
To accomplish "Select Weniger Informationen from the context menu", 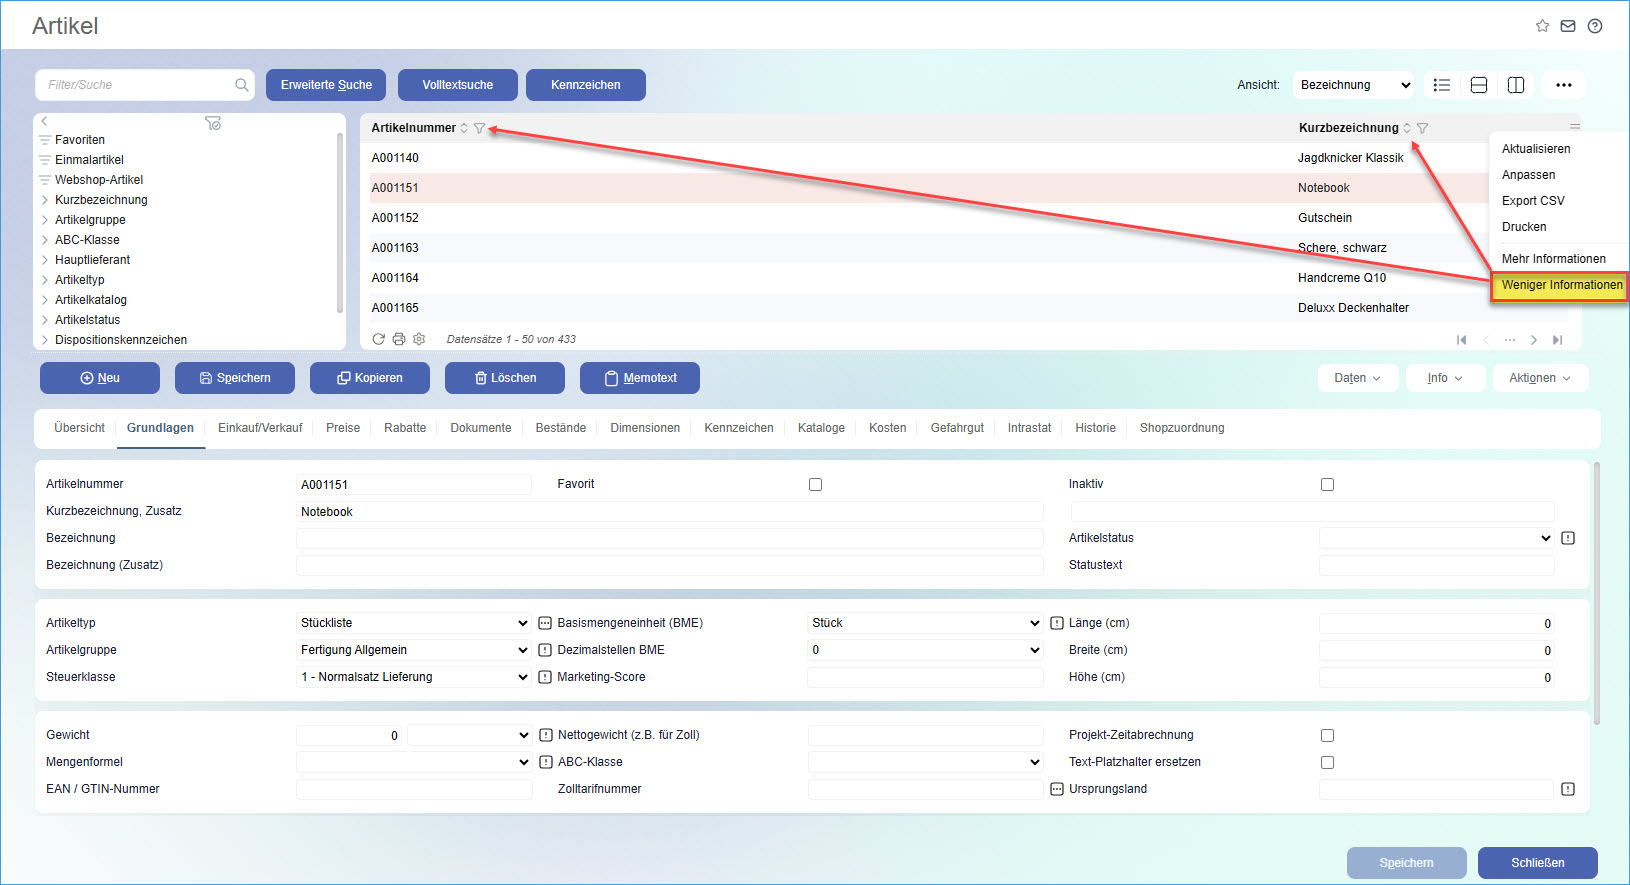I will [x=1561, y=285].
